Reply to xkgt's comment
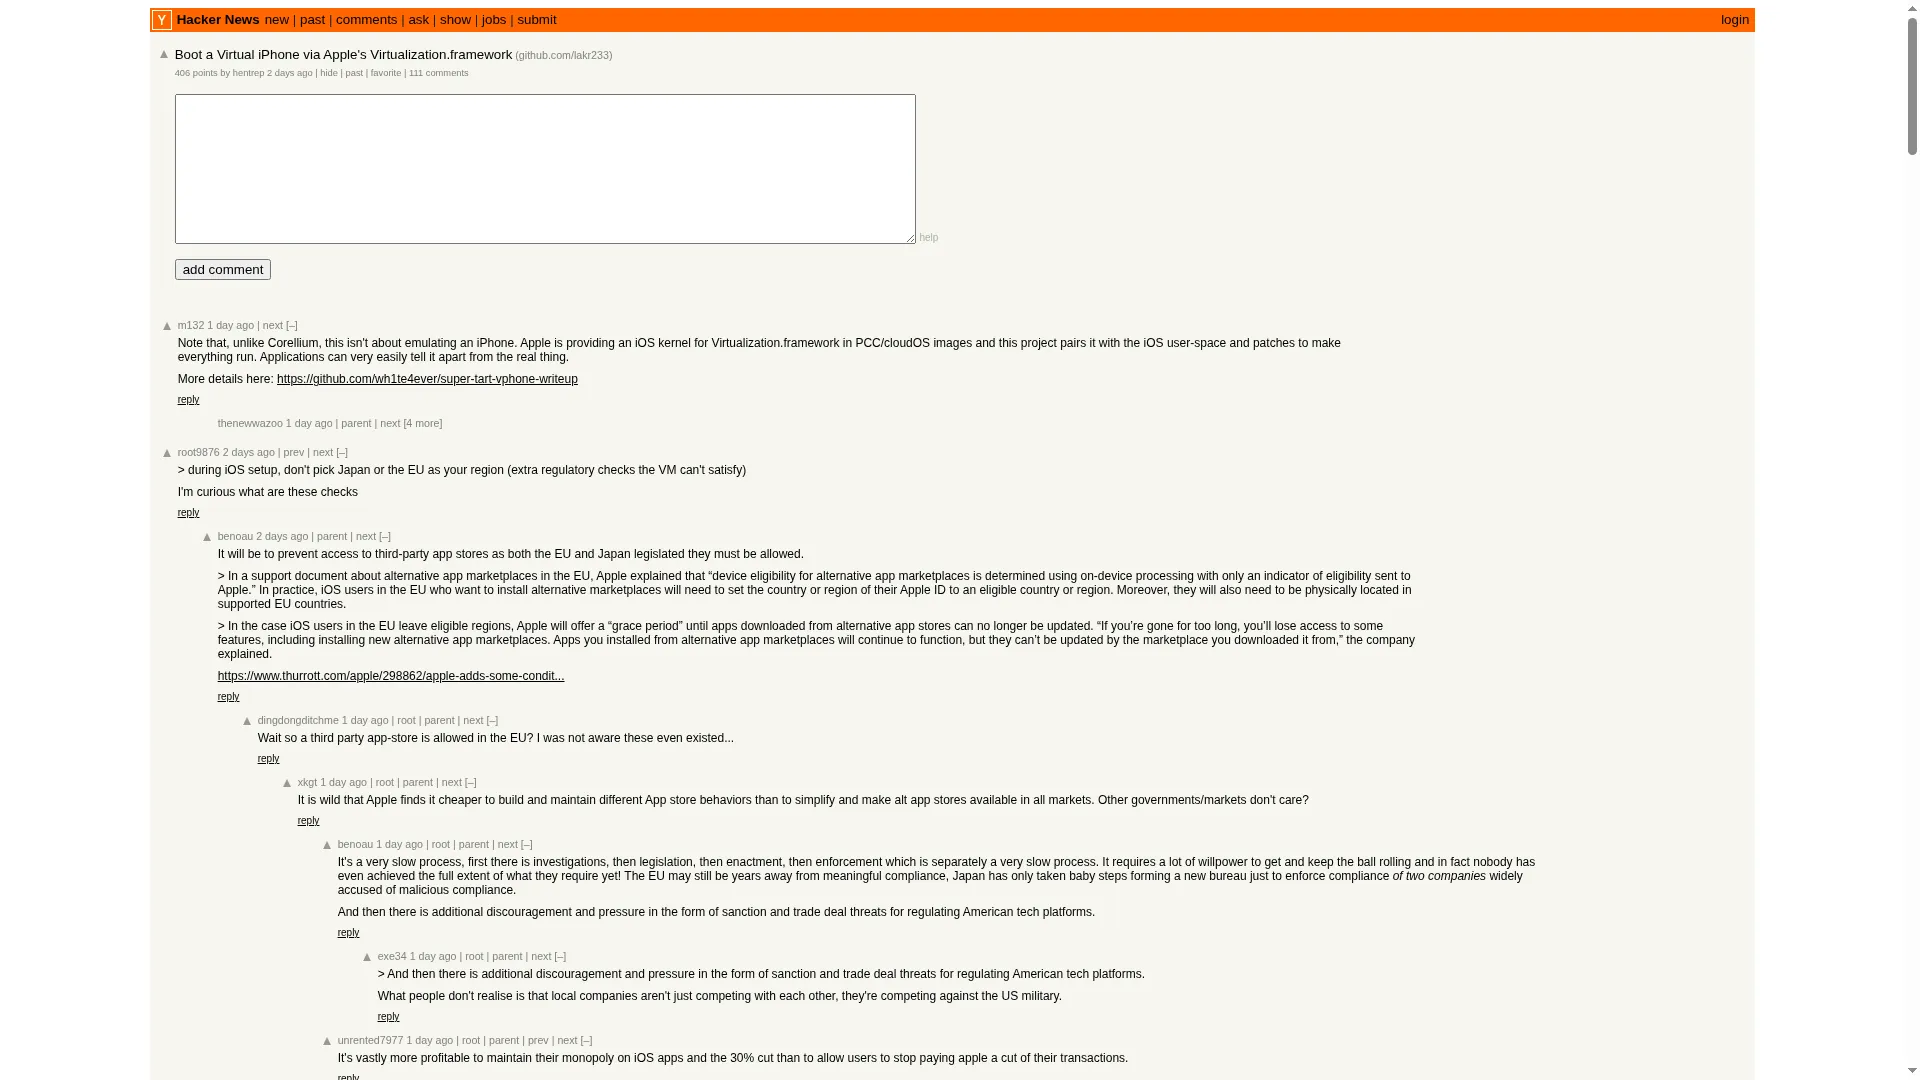The image size is (1920, 1080). [308, 821]
